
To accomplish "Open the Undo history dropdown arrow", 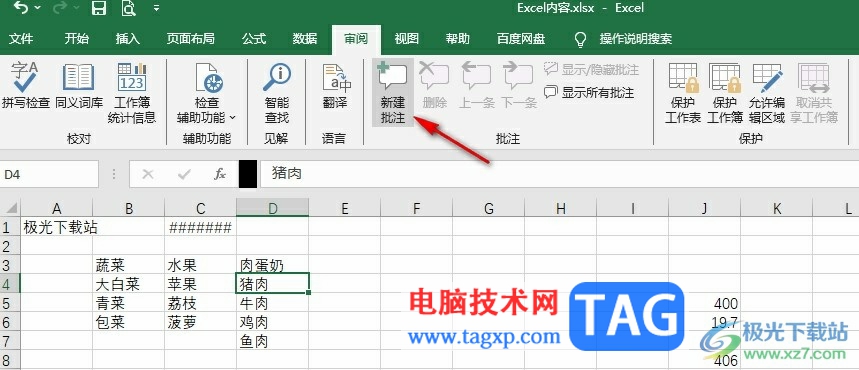I will [x=38, y=8].
